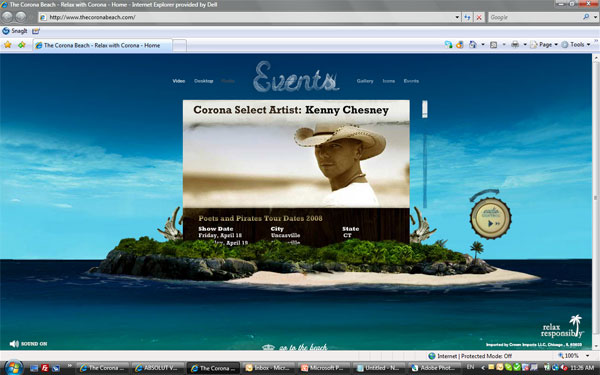This screenshot has width=600, height=375.
Task: Switch to Microsoft PowerPoint taskbar window
Action: coord(324,368)
